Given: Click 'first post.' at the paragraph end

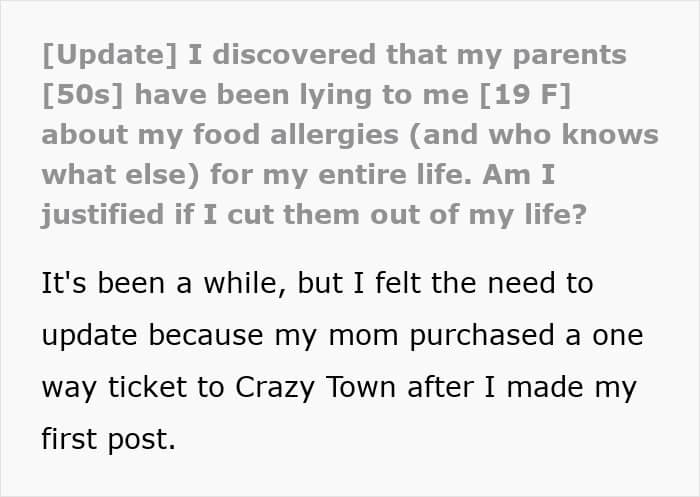Looking at the screenshot, I should click(x=108, y=439).
